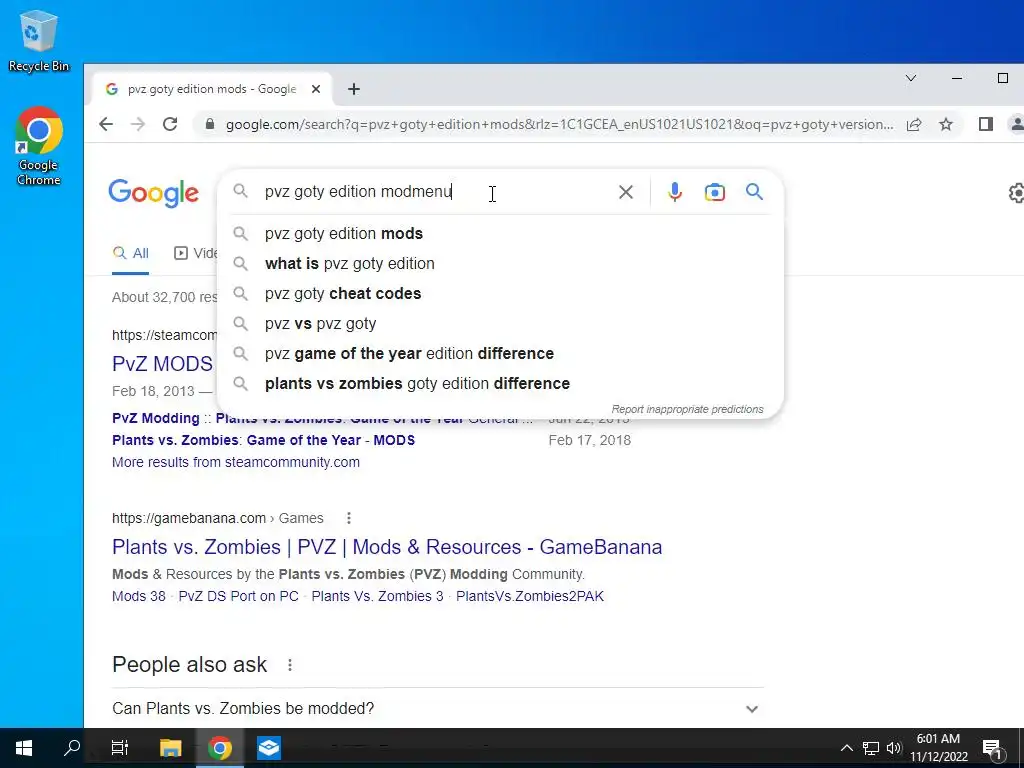Screen dimensions: 1024x768
Task: Search by image with the camera icon
Action: point(714,192)
